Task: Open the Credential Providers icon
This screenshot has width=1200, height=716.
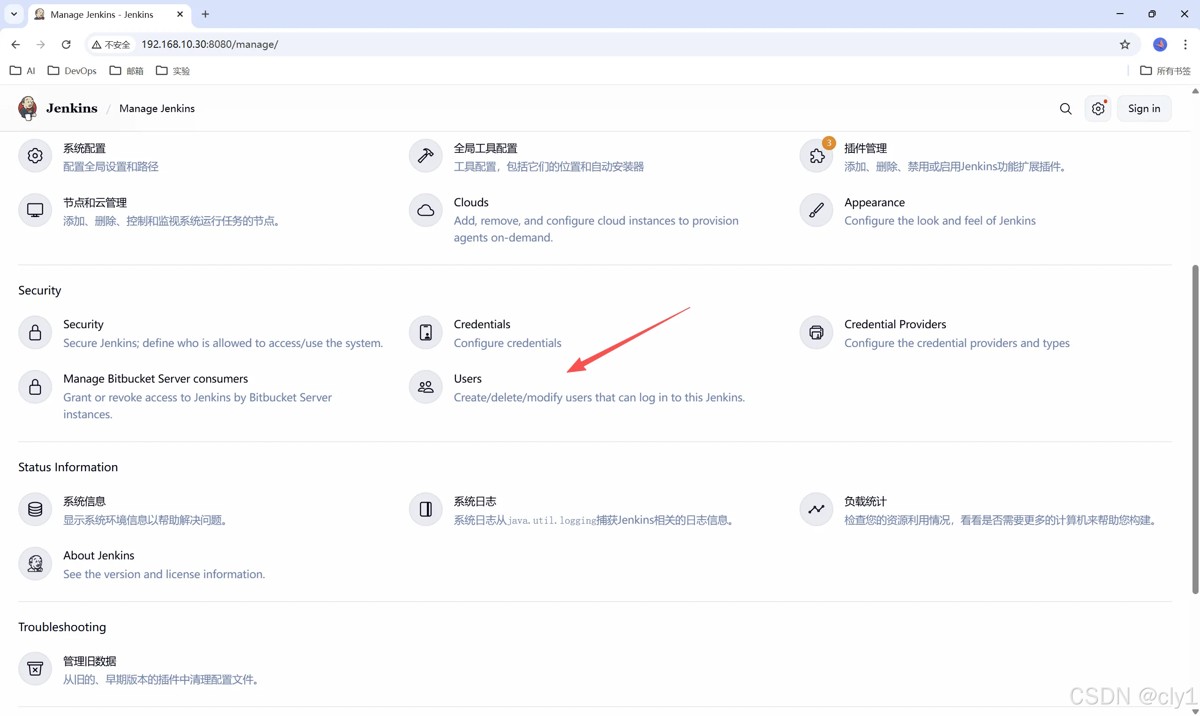Action: (817, 333)
